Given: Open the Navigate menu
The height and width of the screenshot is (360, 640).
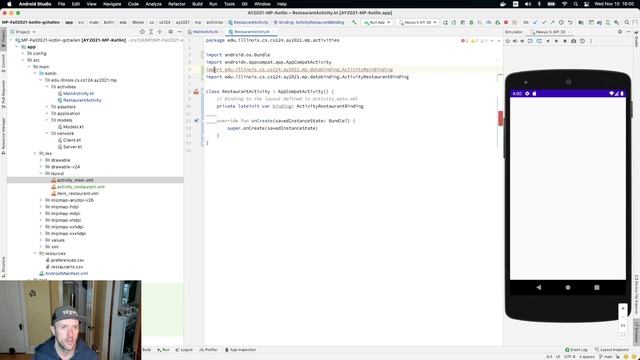Looking at the screenshot, I should (112, 4).
